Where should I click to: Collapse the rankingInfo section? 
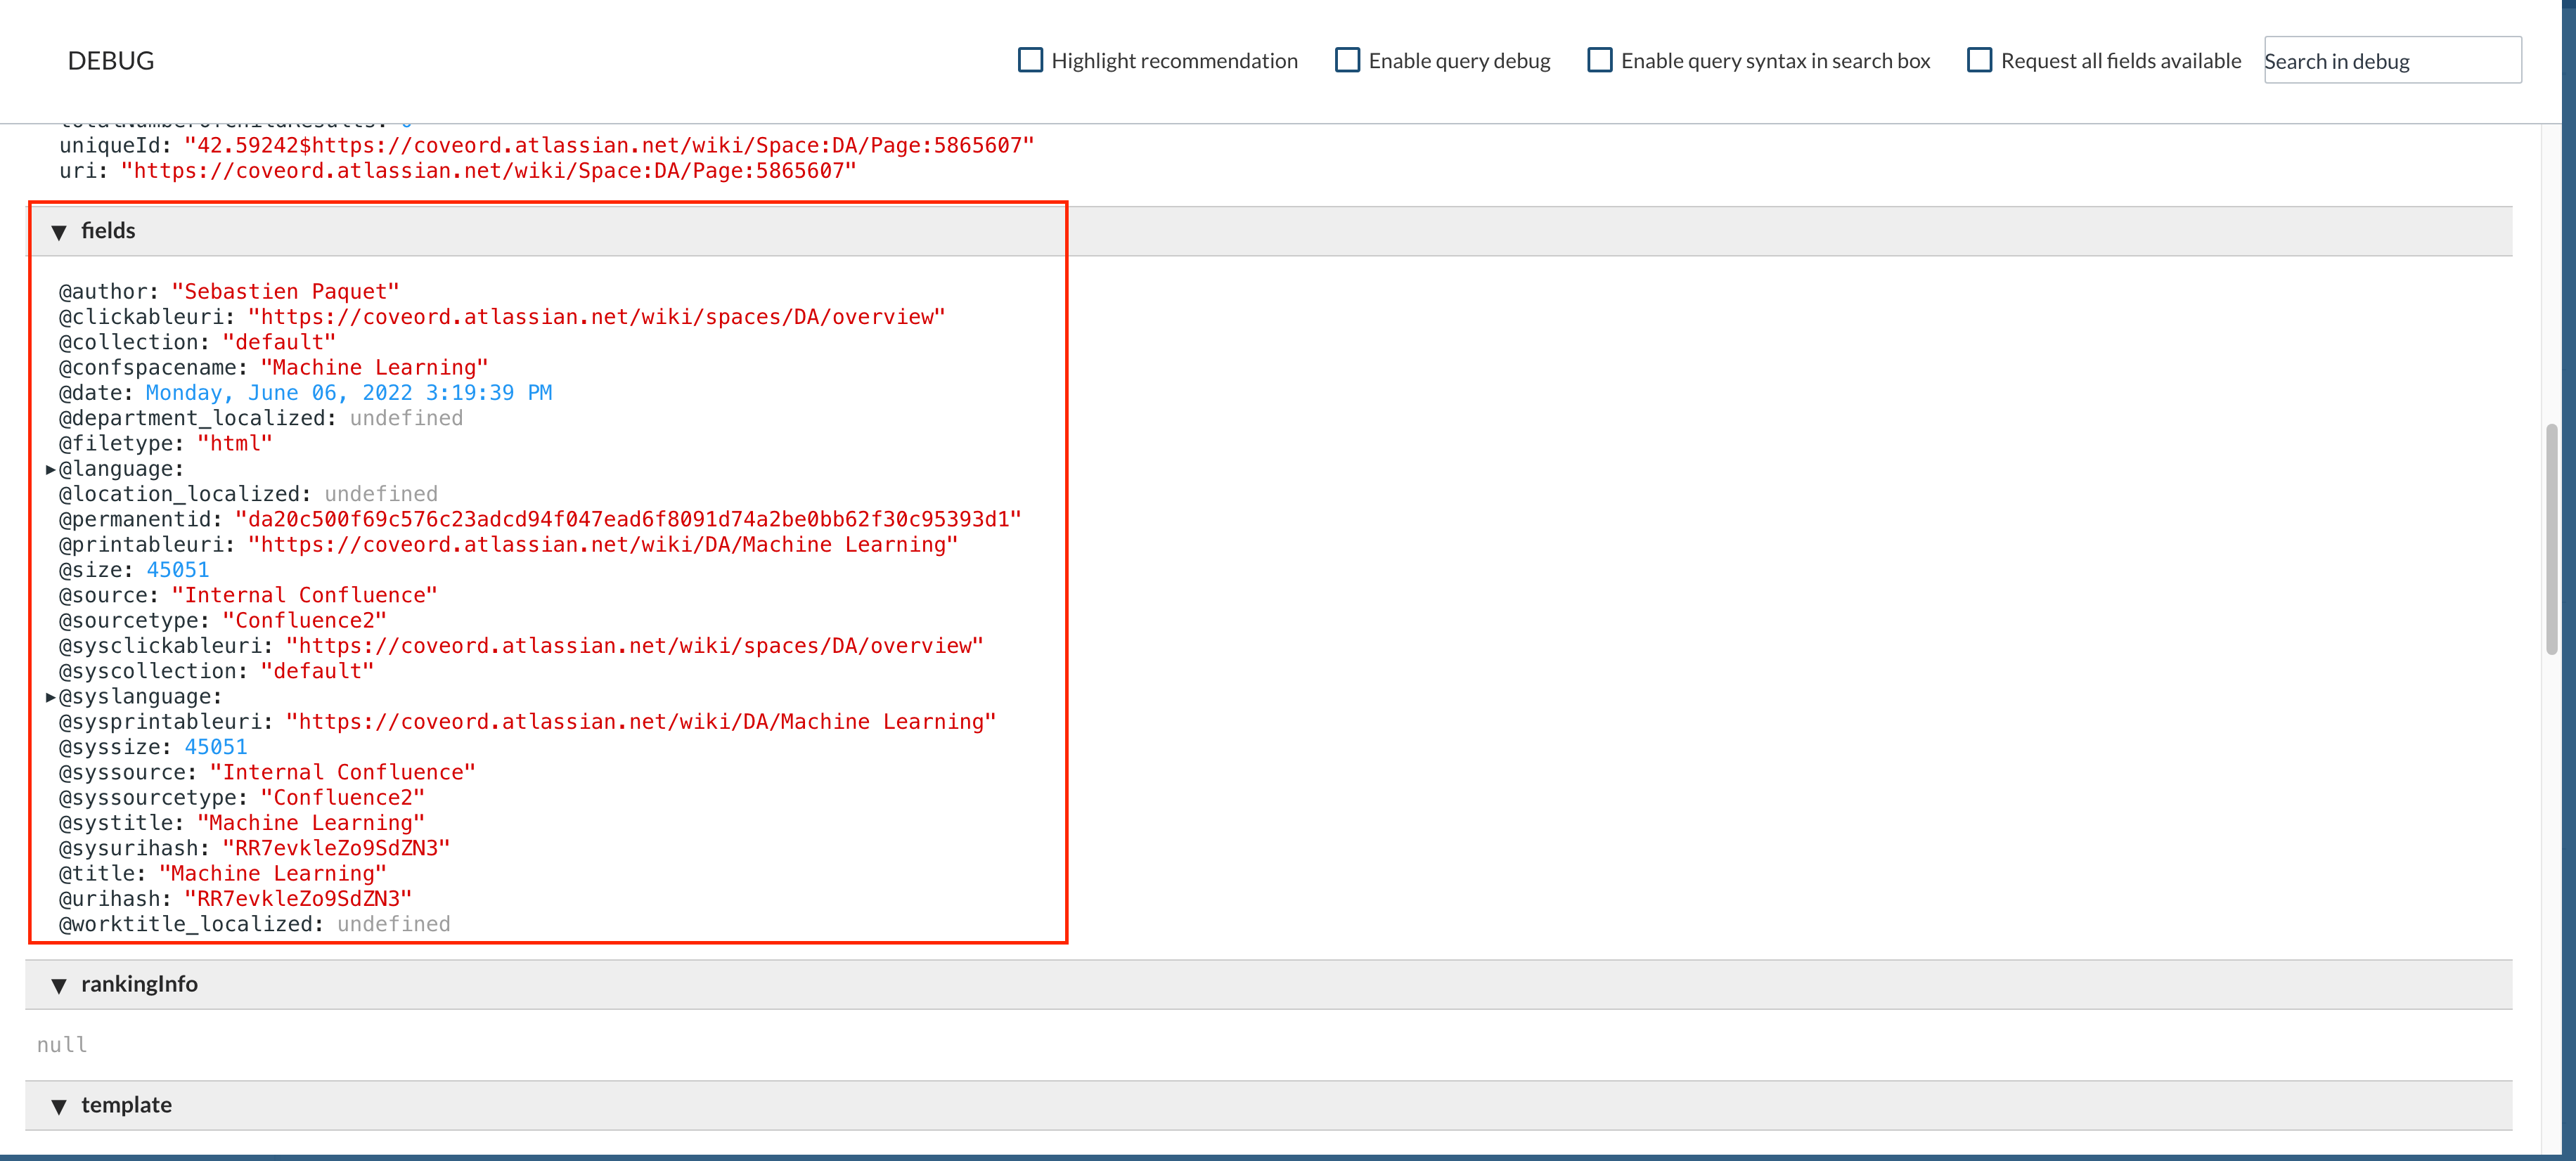59,986
